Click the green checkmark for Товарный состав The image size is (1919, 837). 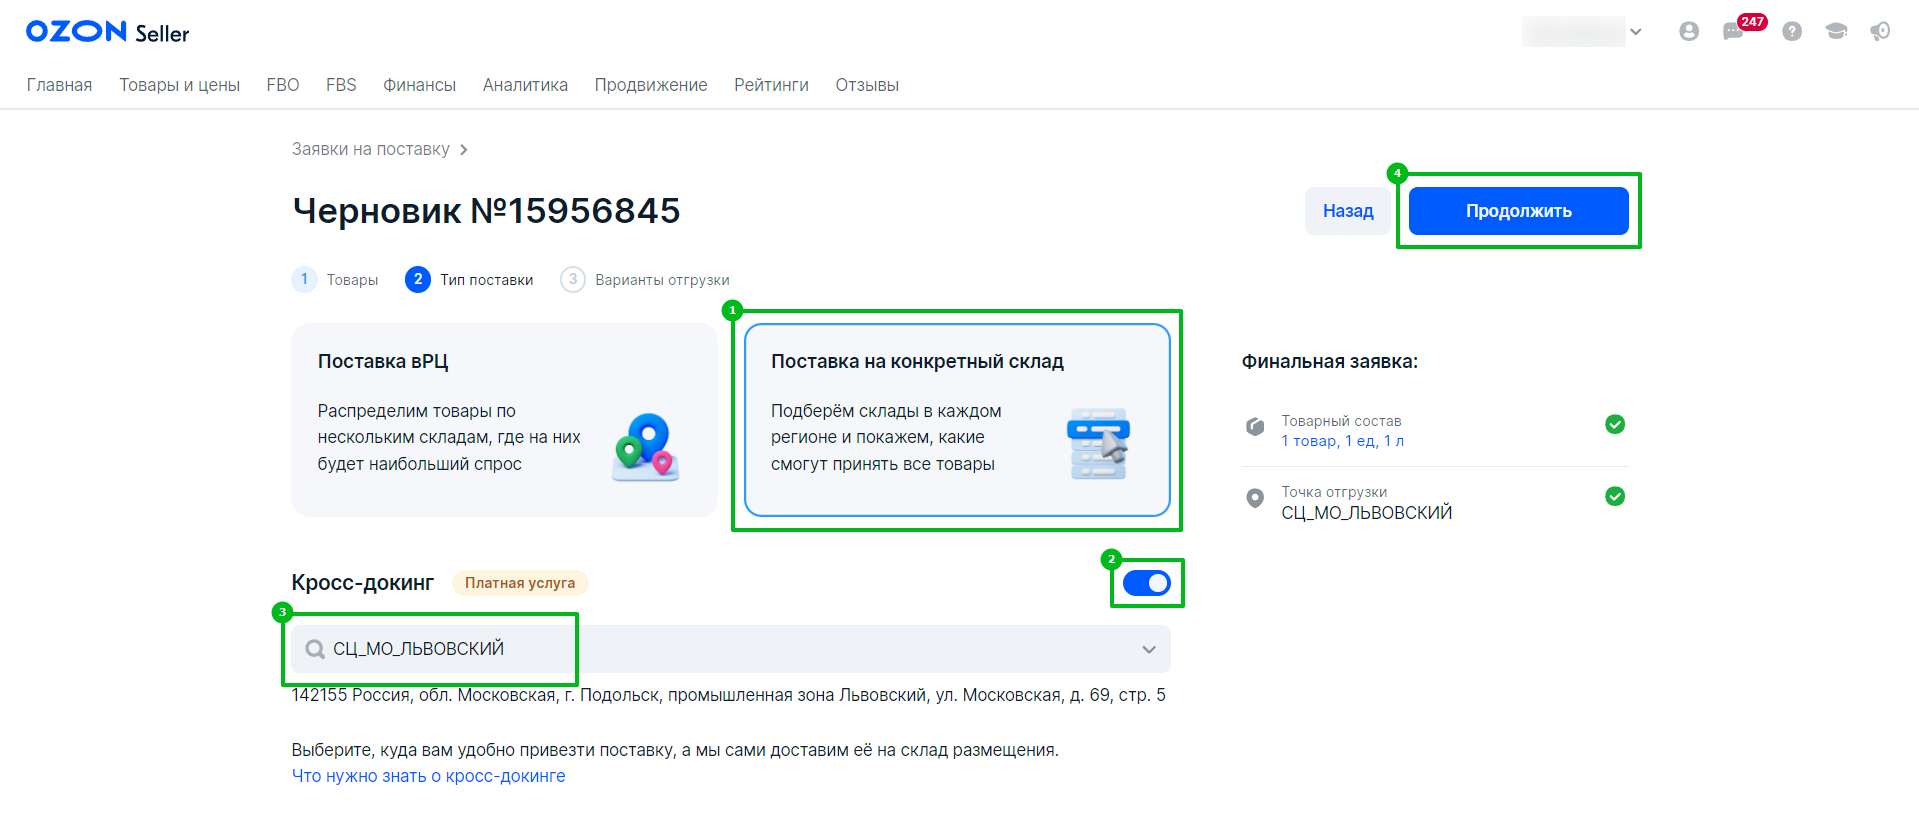1614,424
